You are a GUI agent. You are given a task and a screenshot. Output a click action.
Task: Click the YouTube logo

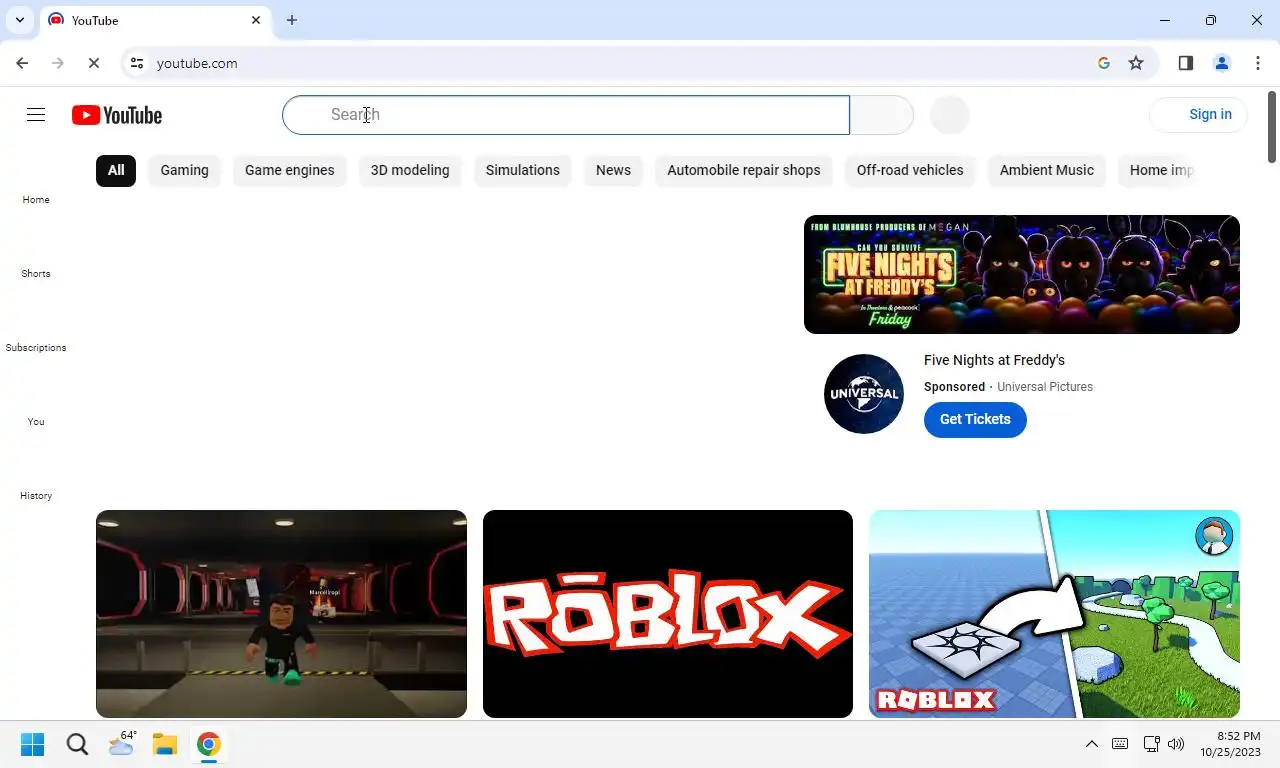pyautogui.click(x=117, y=115)
